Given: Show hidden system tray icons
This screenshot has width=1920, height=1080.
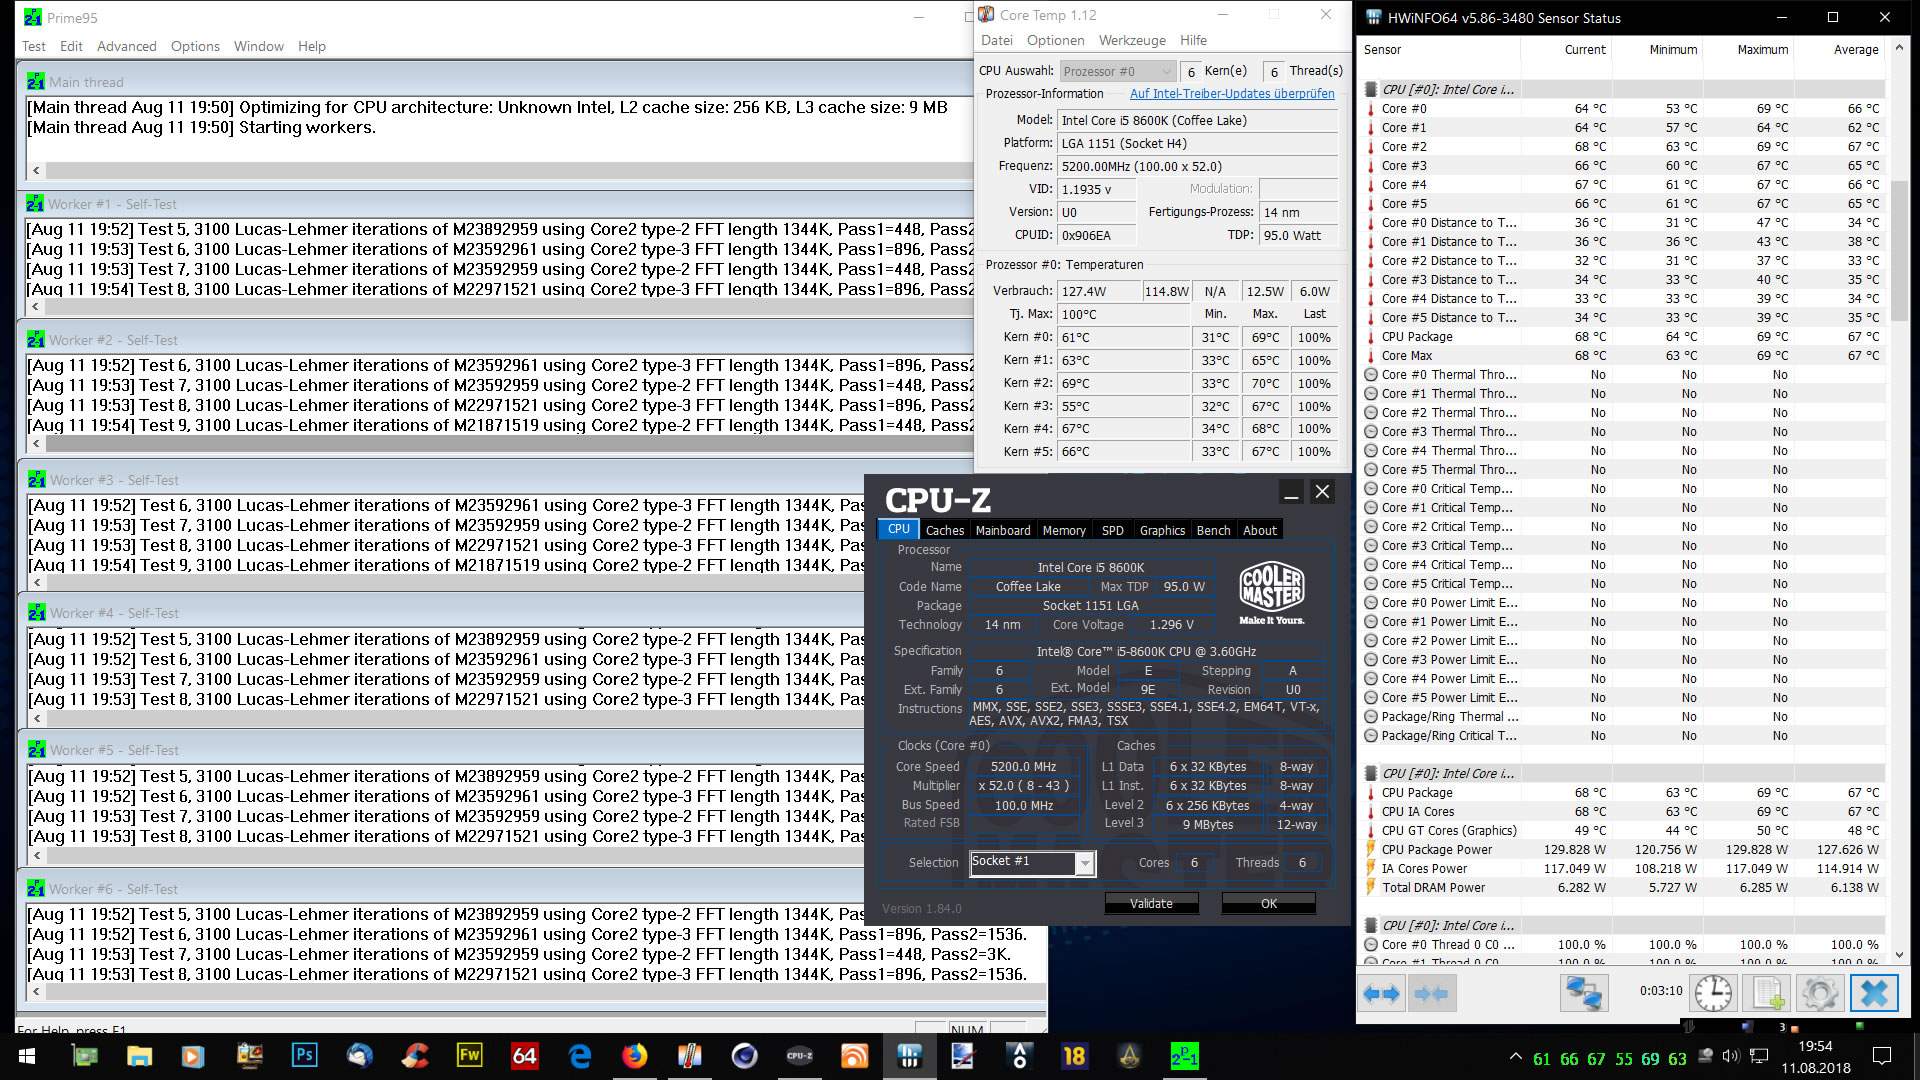Looking at the screenshot, I should 1515,1057.
